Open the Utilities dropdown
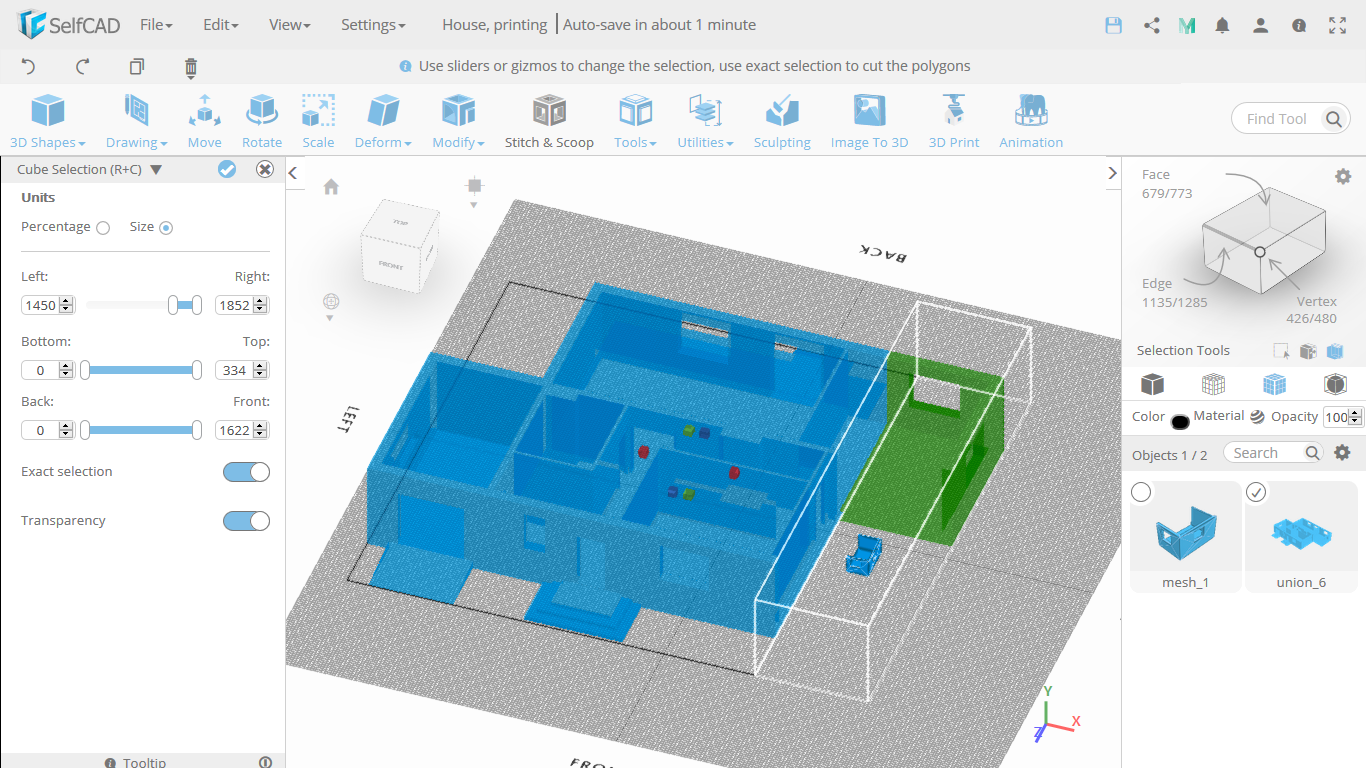This screenshot has height=768, width=1366. click(x=705, y=121)
